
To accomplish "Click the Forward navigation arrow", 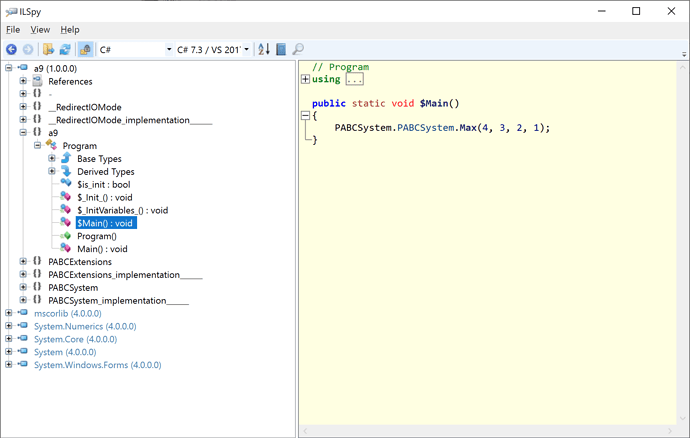I will 28,49.
